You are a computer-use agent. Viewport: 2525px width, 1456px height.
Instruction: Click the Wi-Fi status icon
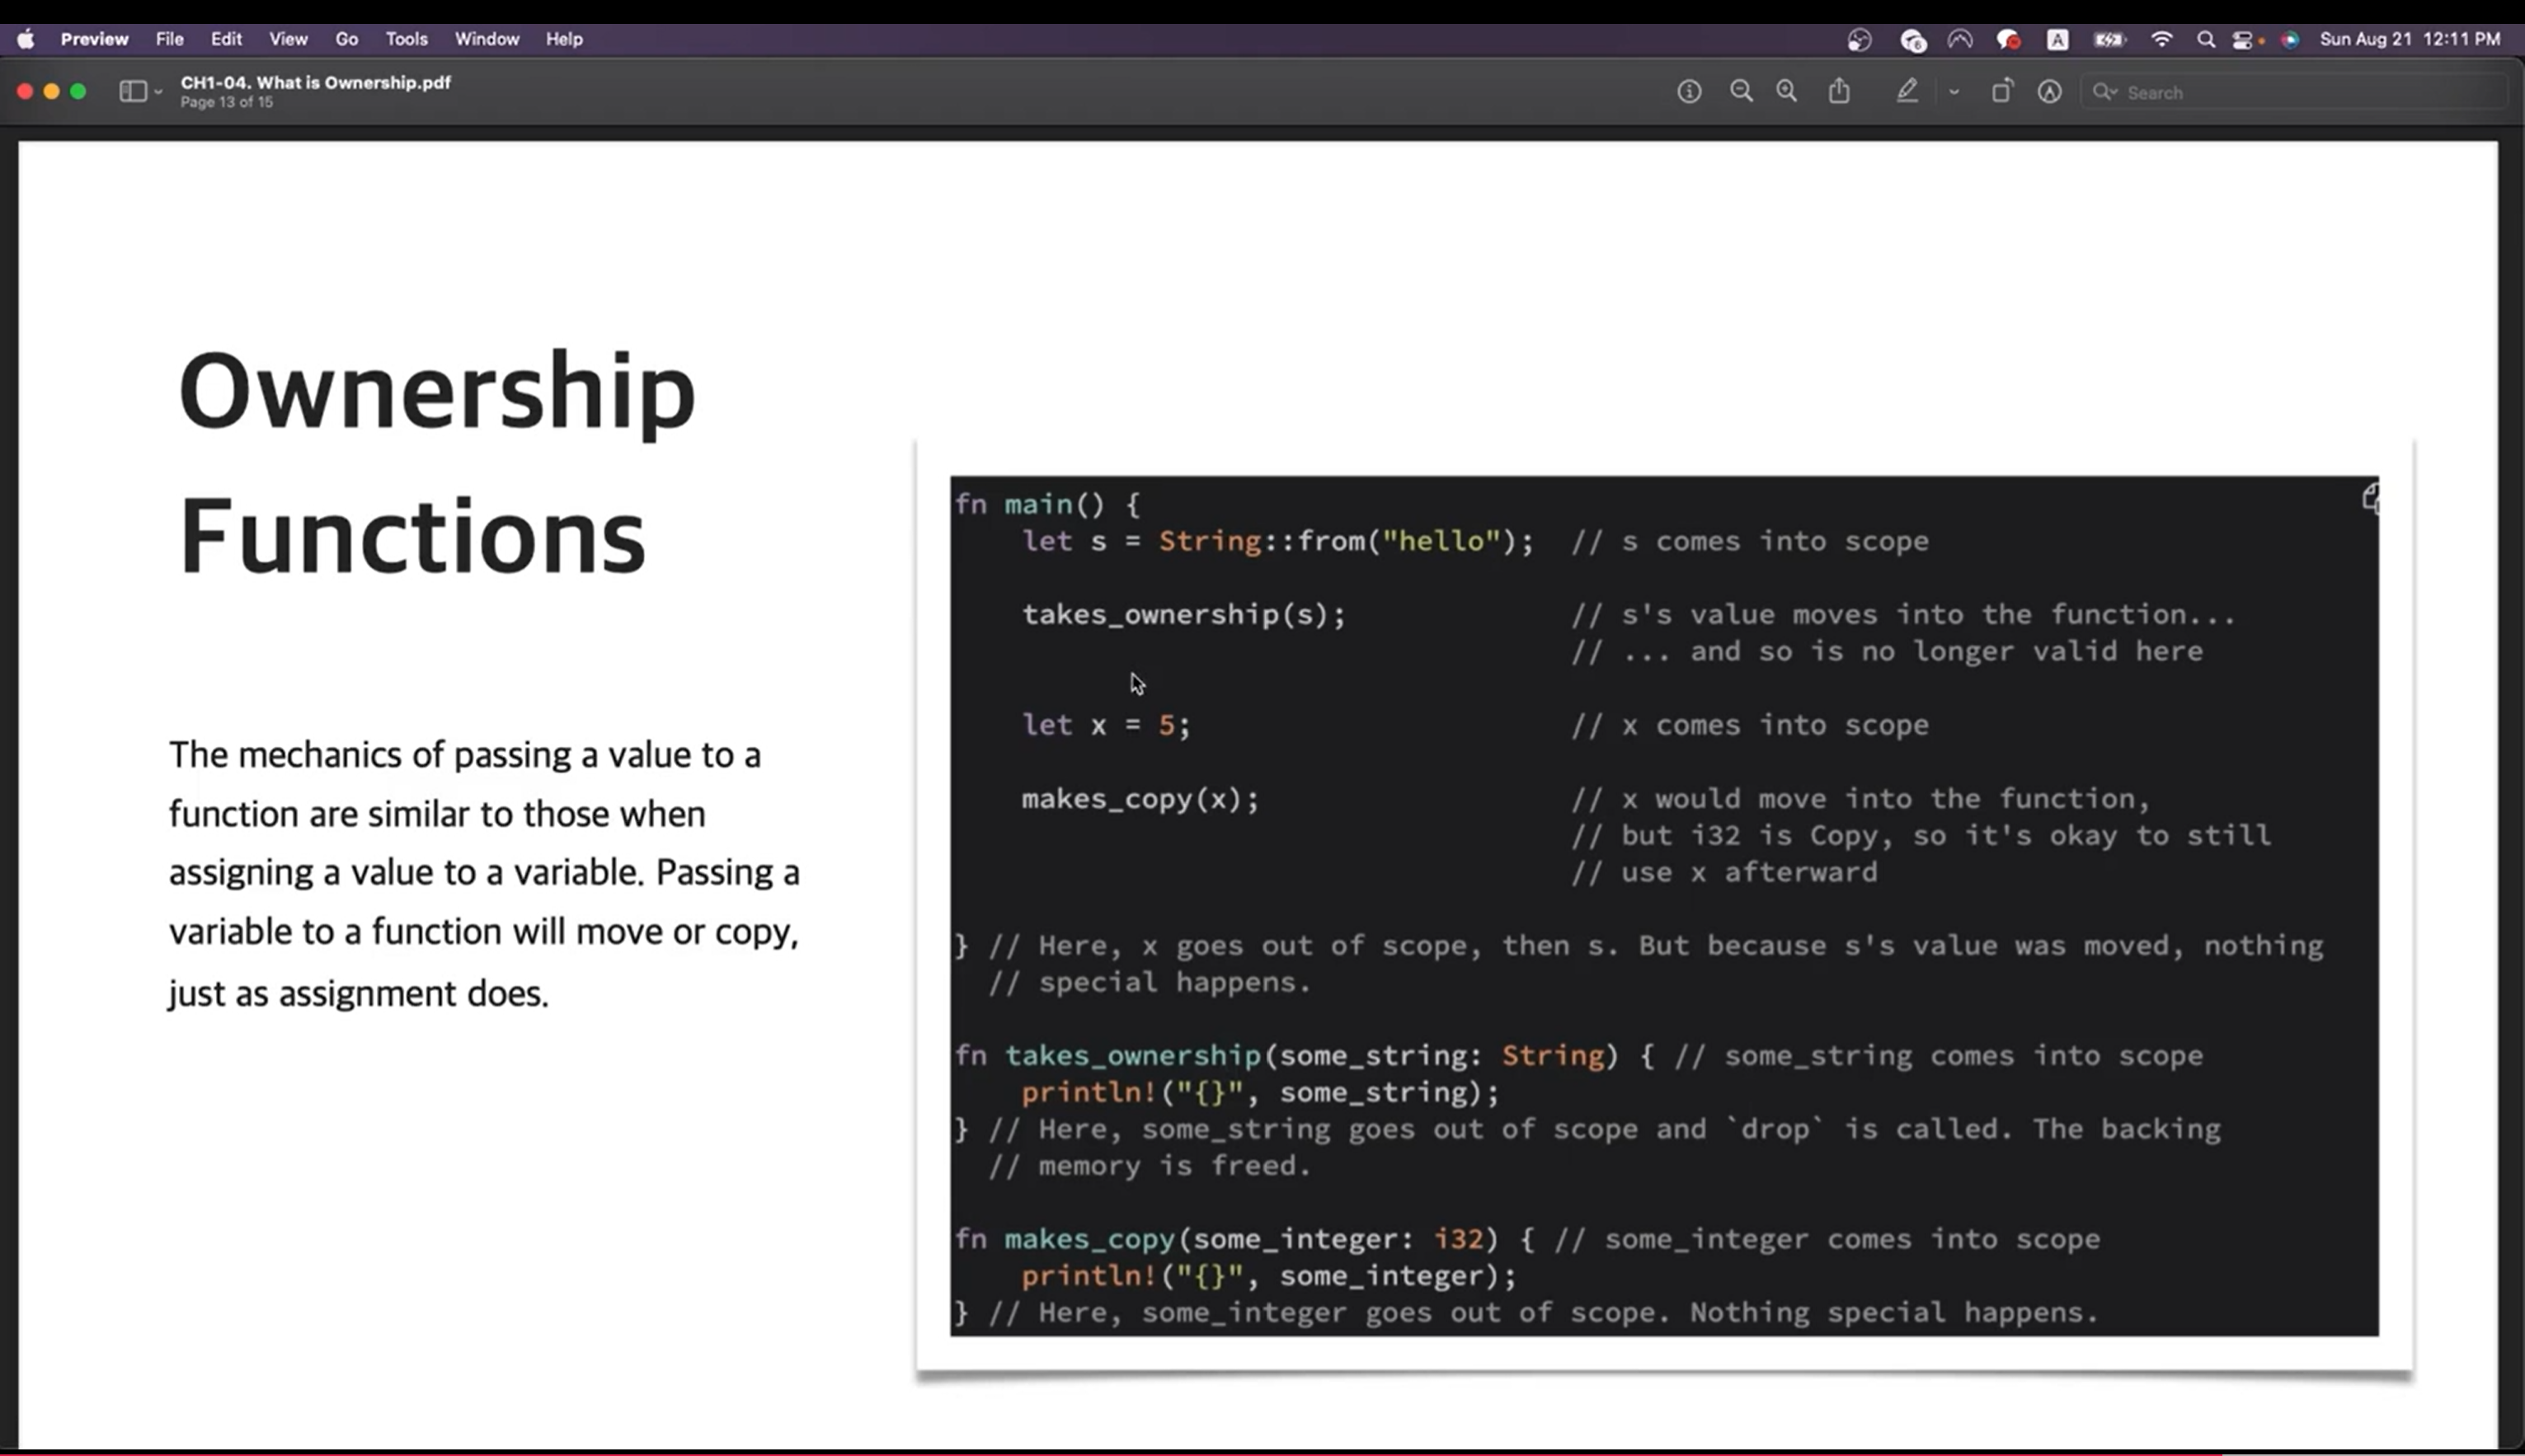click(x=2161, y=40)
